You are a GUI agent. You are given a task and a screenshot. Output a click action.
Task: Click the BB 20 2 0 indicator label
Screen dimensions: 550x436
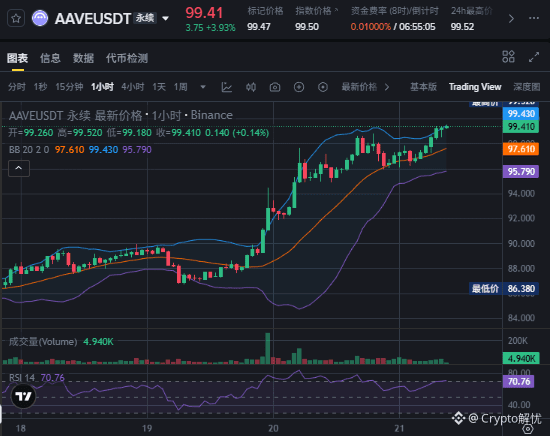coord(29,150)
